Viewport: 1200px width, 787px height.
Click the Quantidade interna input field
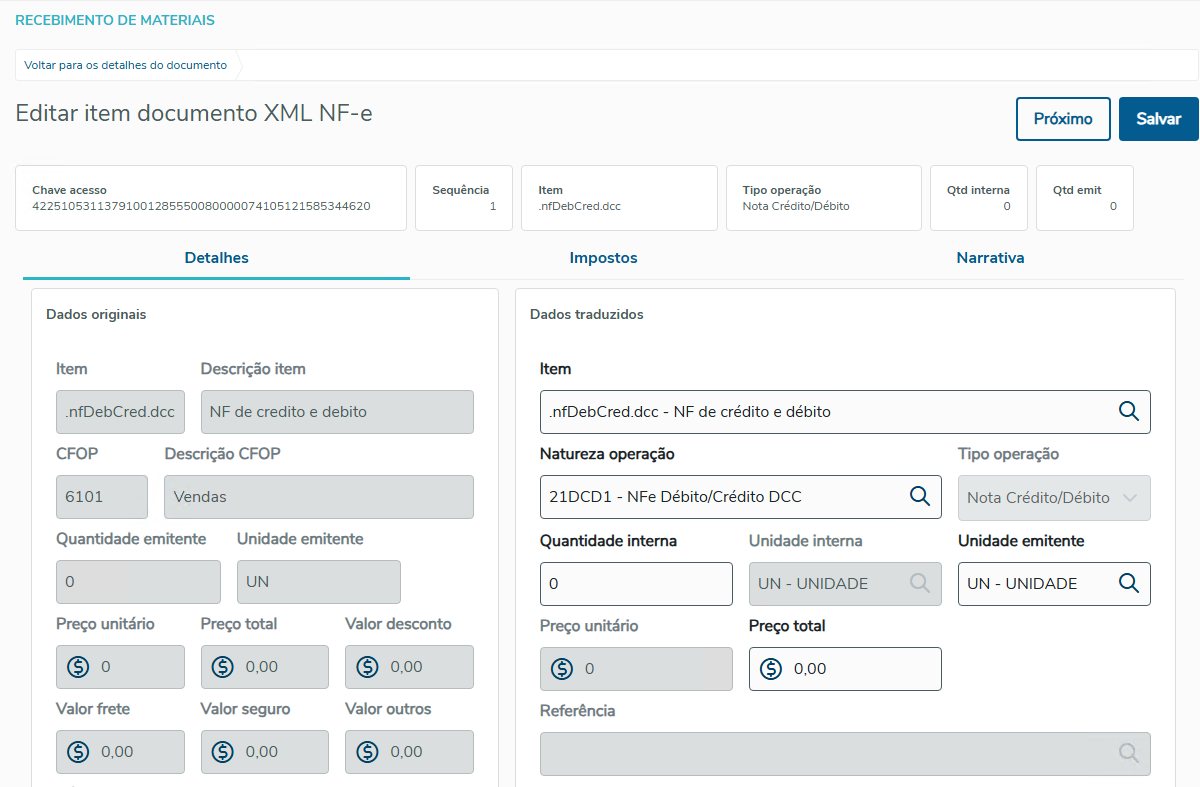(636, 584)
